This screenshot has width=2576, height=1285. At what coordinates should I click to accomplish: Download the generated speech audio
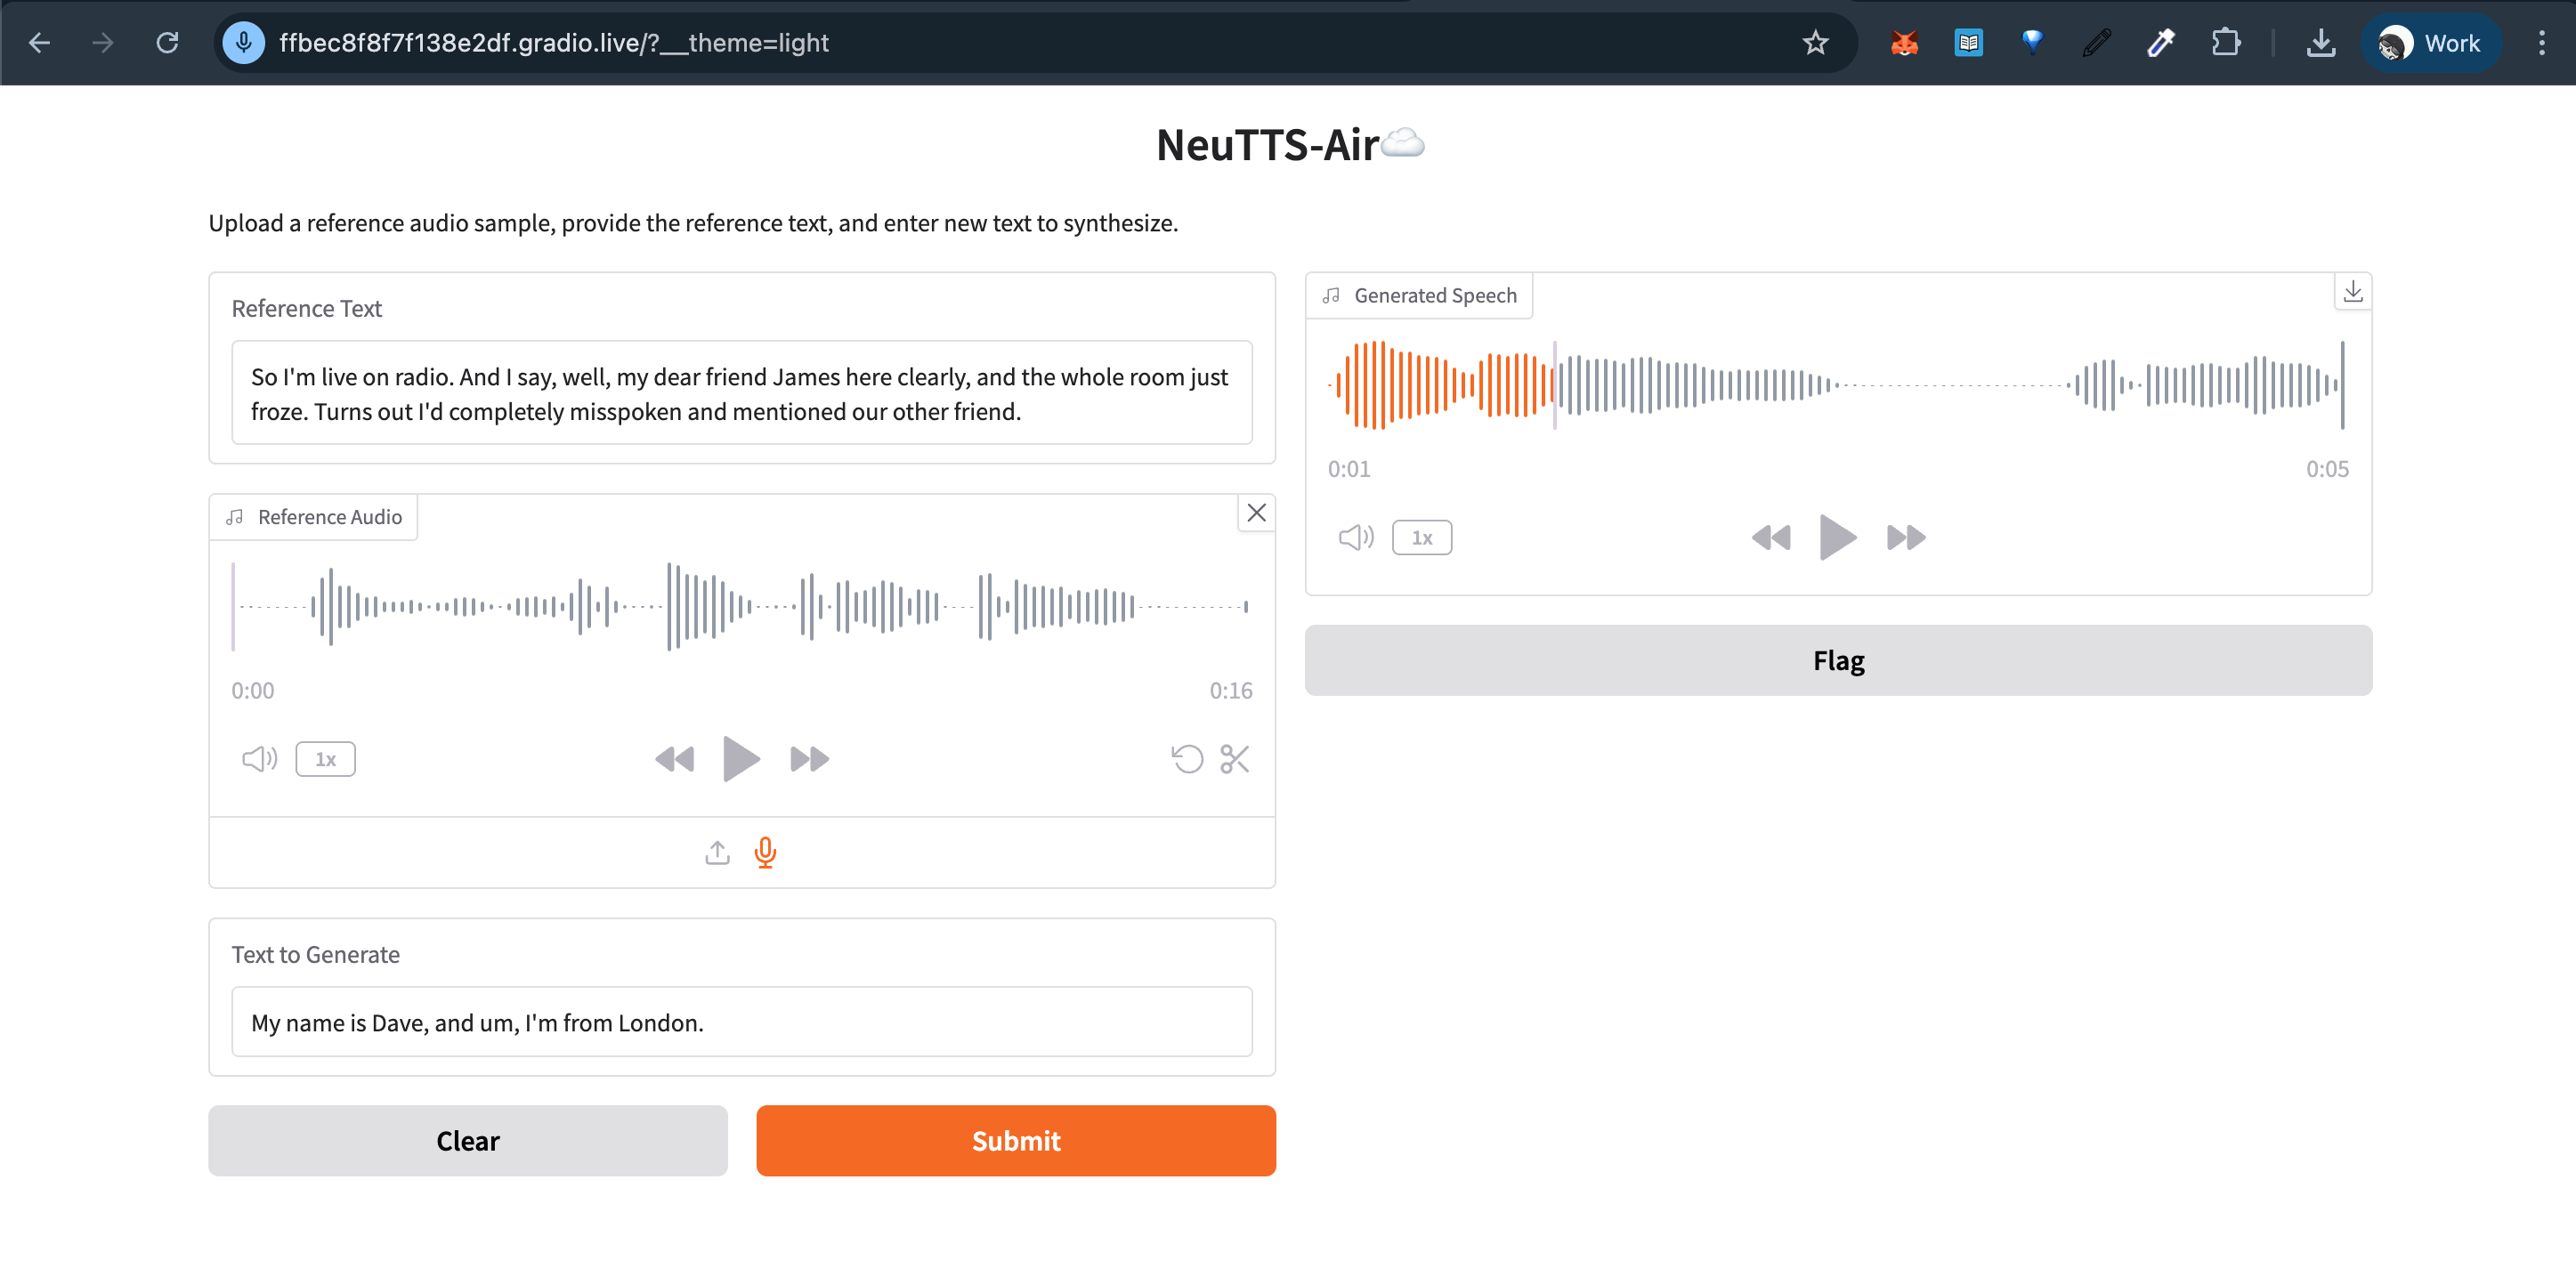coord(2352,292)
